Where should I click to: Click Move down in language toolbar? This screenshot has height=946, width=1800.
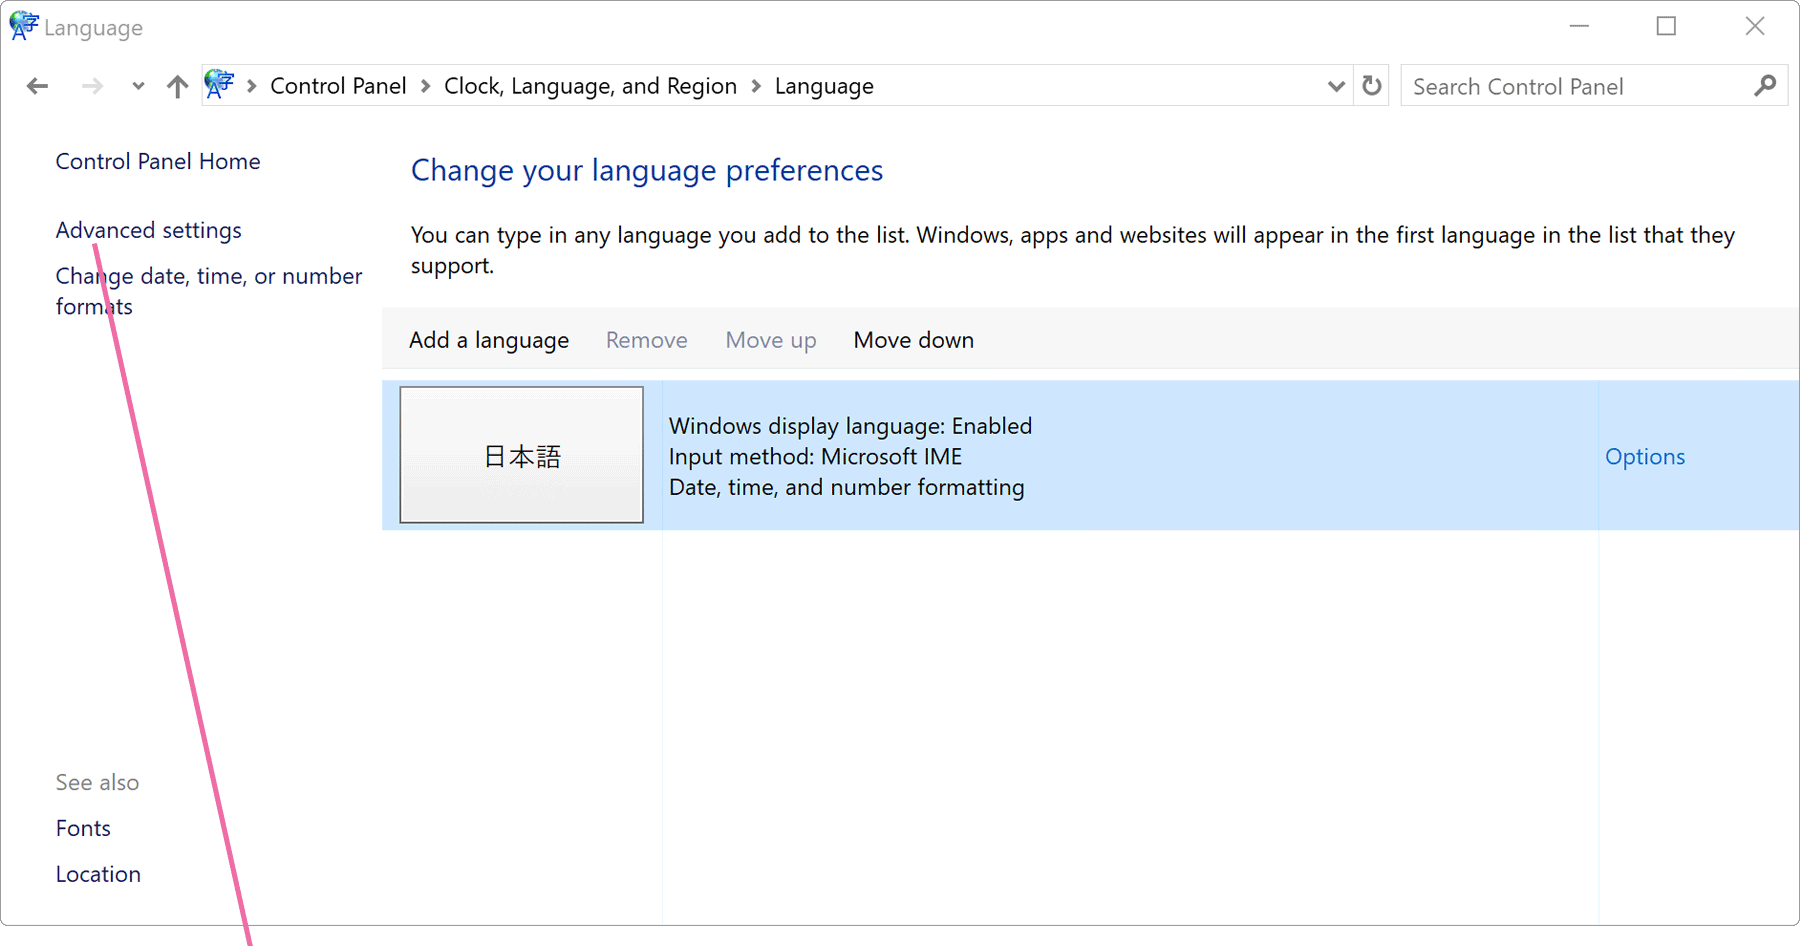pos(914,340)
